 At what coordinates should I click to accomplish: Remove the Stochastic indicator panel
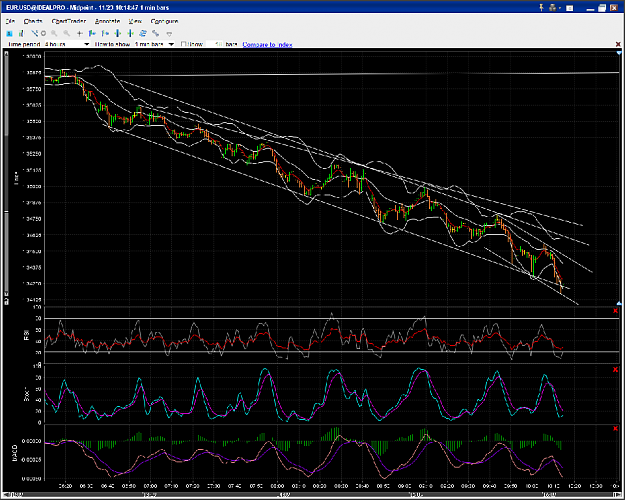click(x=615, y=370)
